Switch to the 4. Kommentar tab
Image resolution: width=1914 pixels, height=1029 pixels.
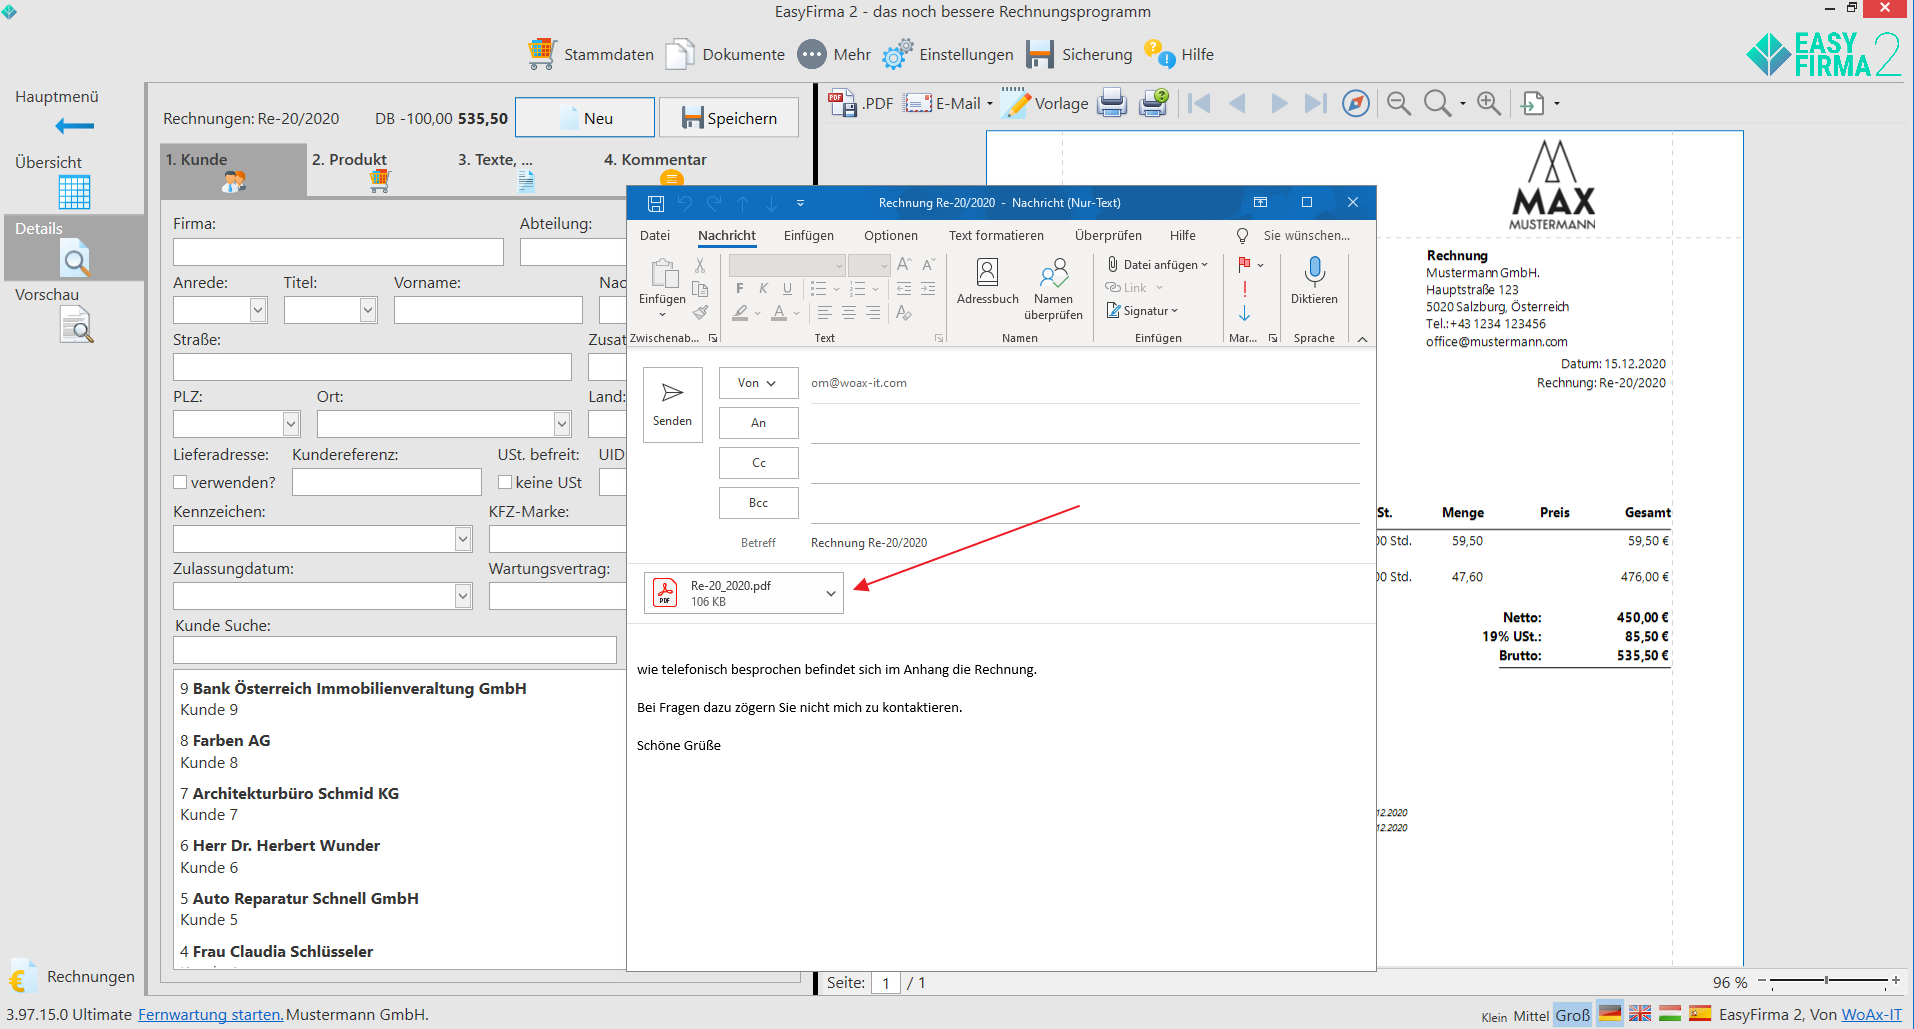click(671, 170)
